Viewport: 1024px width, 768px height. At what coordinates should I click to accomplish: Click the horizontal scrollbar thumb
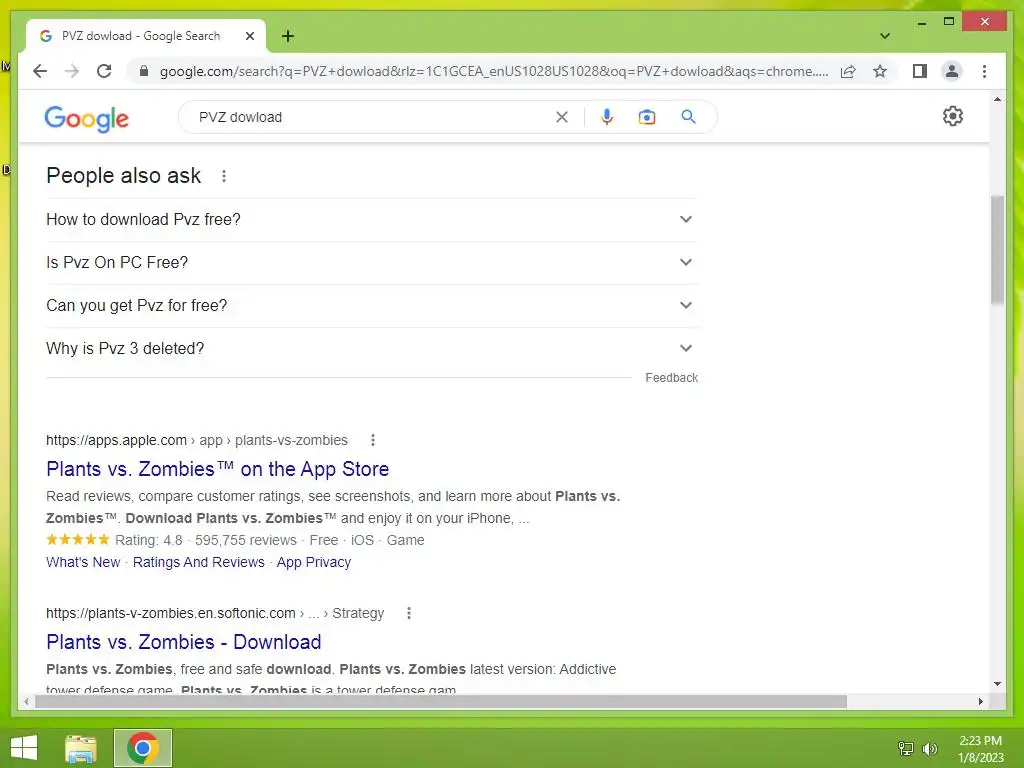tap(441, 701)
